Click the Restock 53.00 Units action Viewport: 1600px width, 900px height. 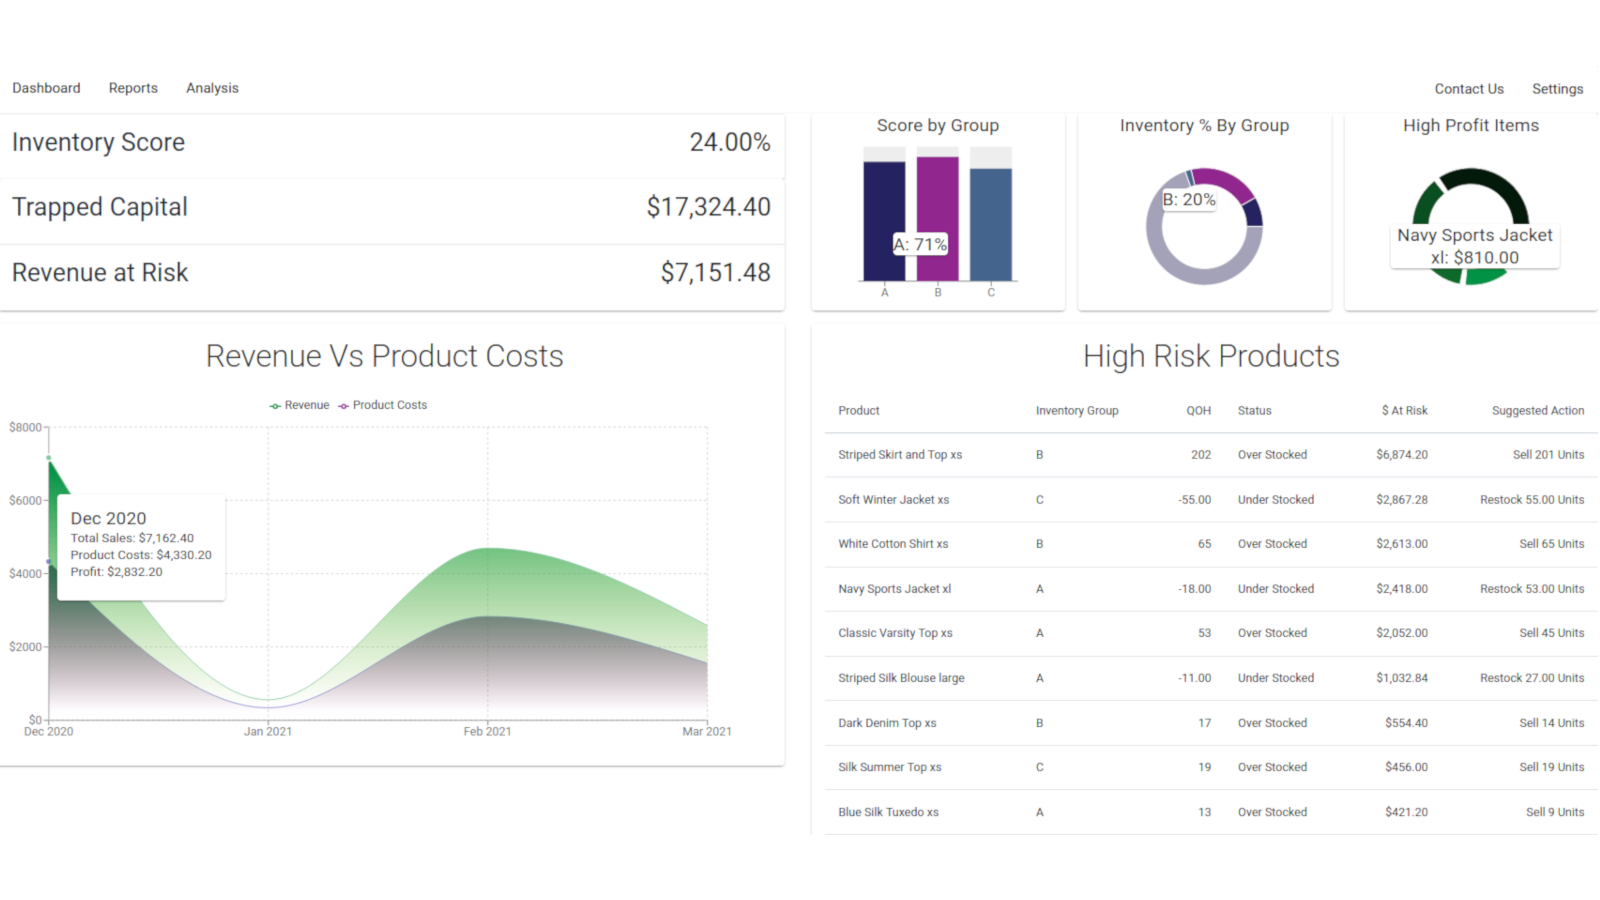[1532, 589]
